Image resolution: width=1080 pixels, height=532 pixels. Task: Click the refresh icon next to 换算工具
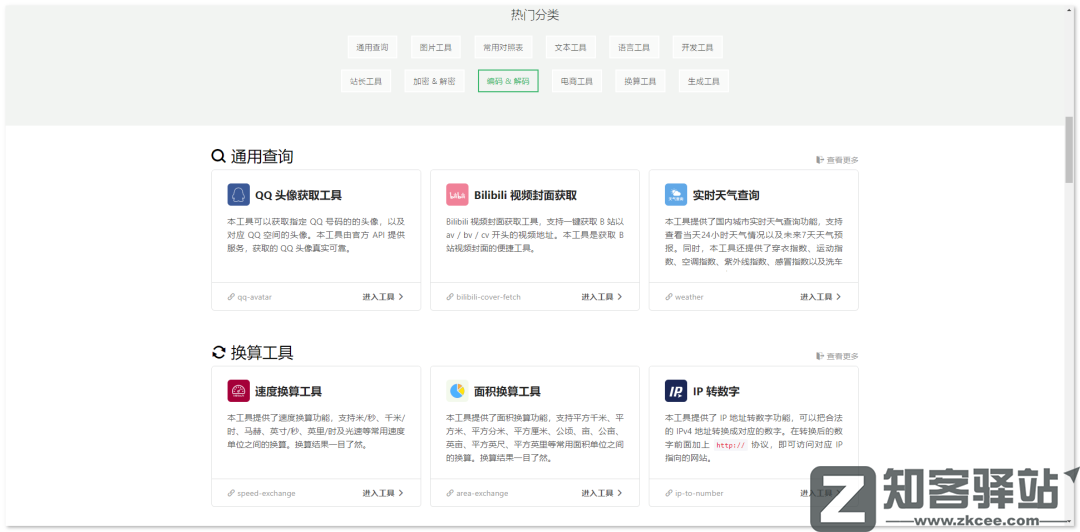(218, 353)
